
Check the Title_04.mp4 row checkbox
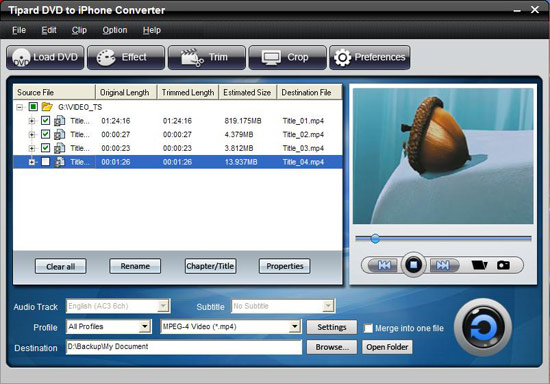(45, 162)
